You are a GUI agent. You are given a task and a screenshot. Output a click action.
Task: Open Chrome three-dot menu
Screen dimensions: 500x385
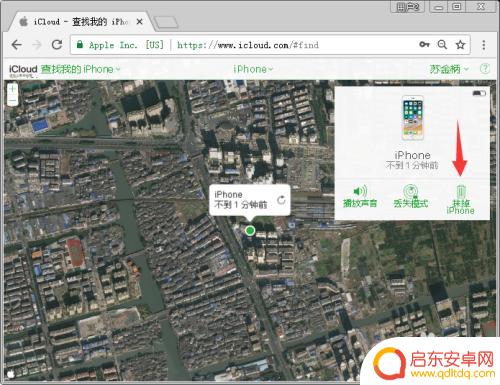[x=484, y=45]
